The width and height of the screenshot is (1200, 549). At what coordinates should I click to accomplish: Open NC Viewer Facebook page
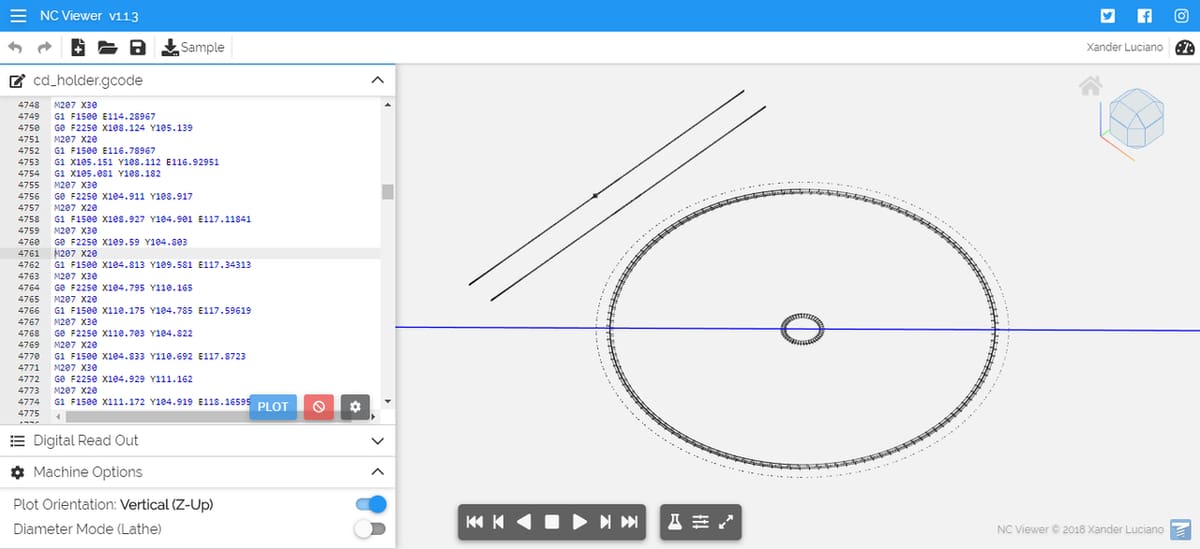[x=1145, y=15]
